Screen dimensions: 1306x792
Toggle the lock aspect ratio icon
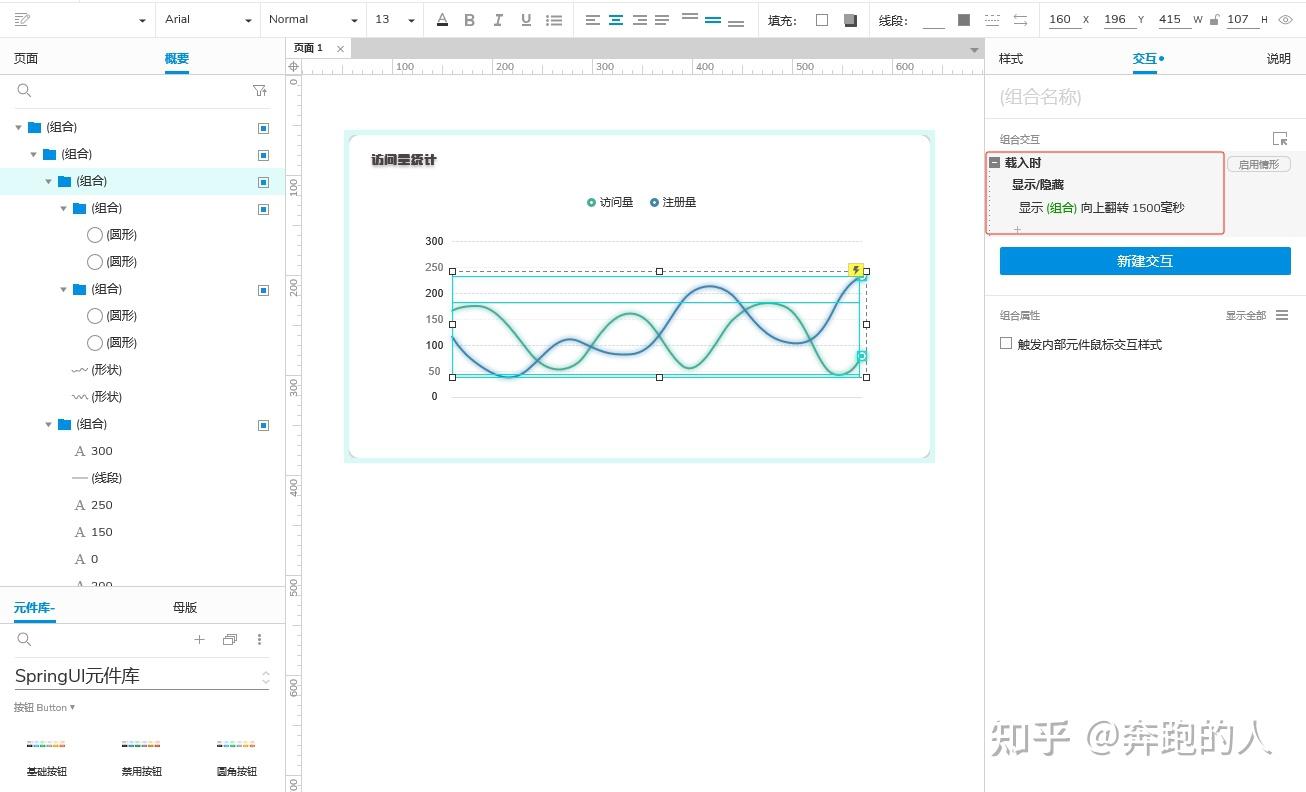1214,19
